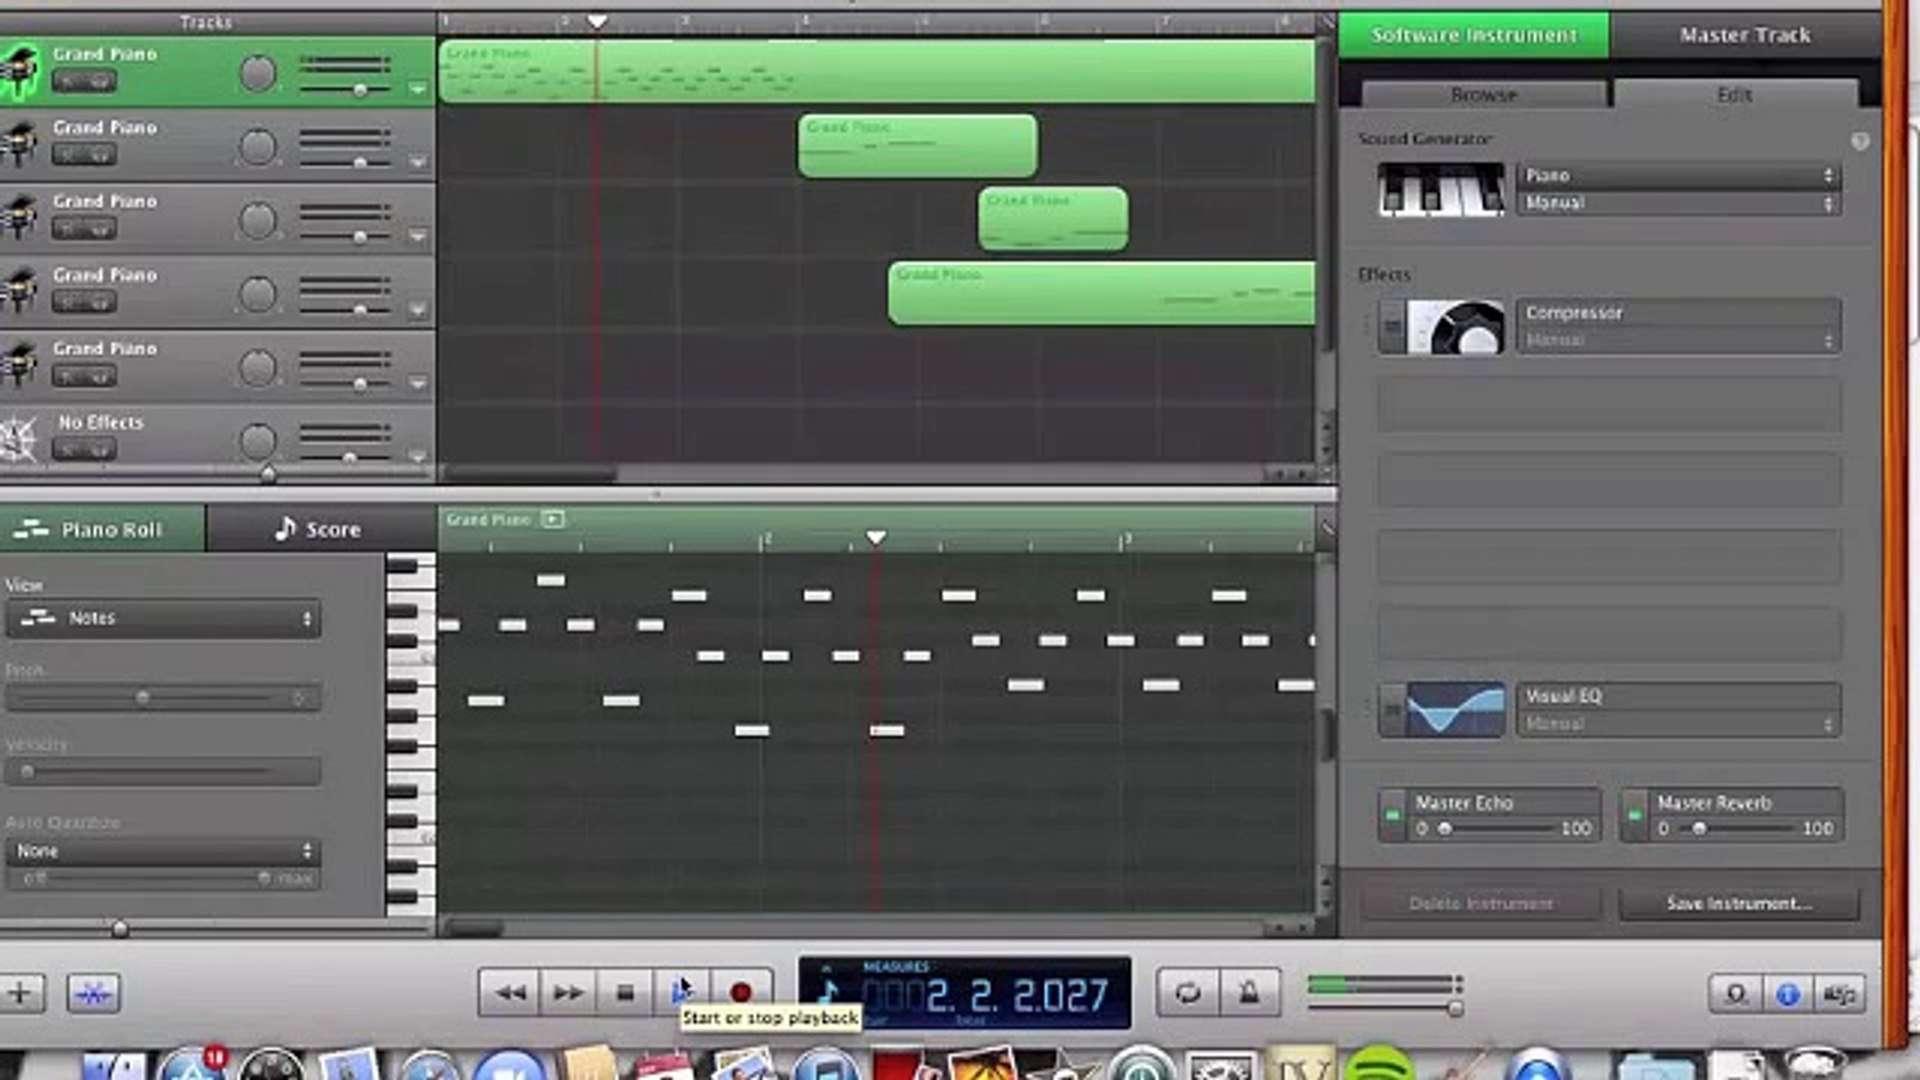The image size is (1920, 1080).
Task: Mute the highlighted green Grand Piano track
Action: pyautogui.click(x=69, y=82)
